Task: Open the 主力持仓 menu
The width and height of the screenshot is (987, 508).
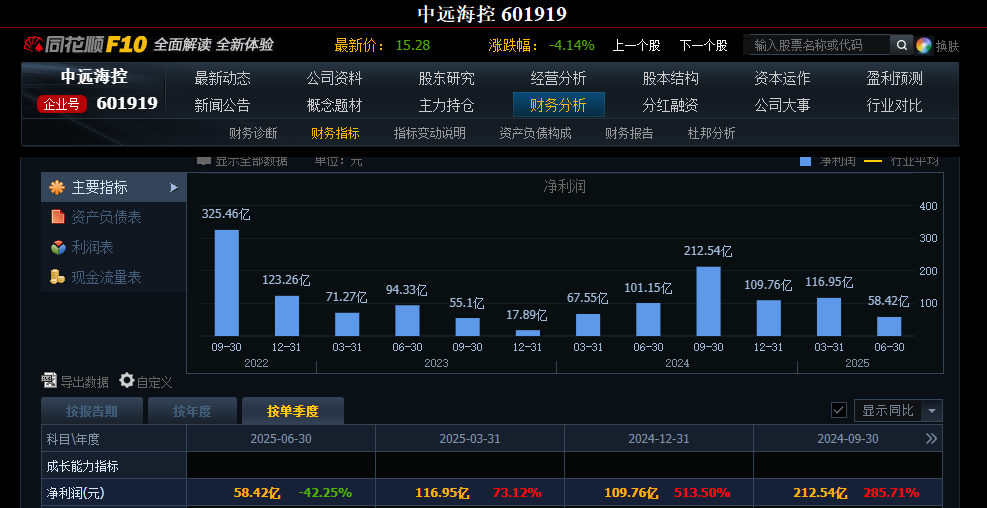Action: point(446,105)
